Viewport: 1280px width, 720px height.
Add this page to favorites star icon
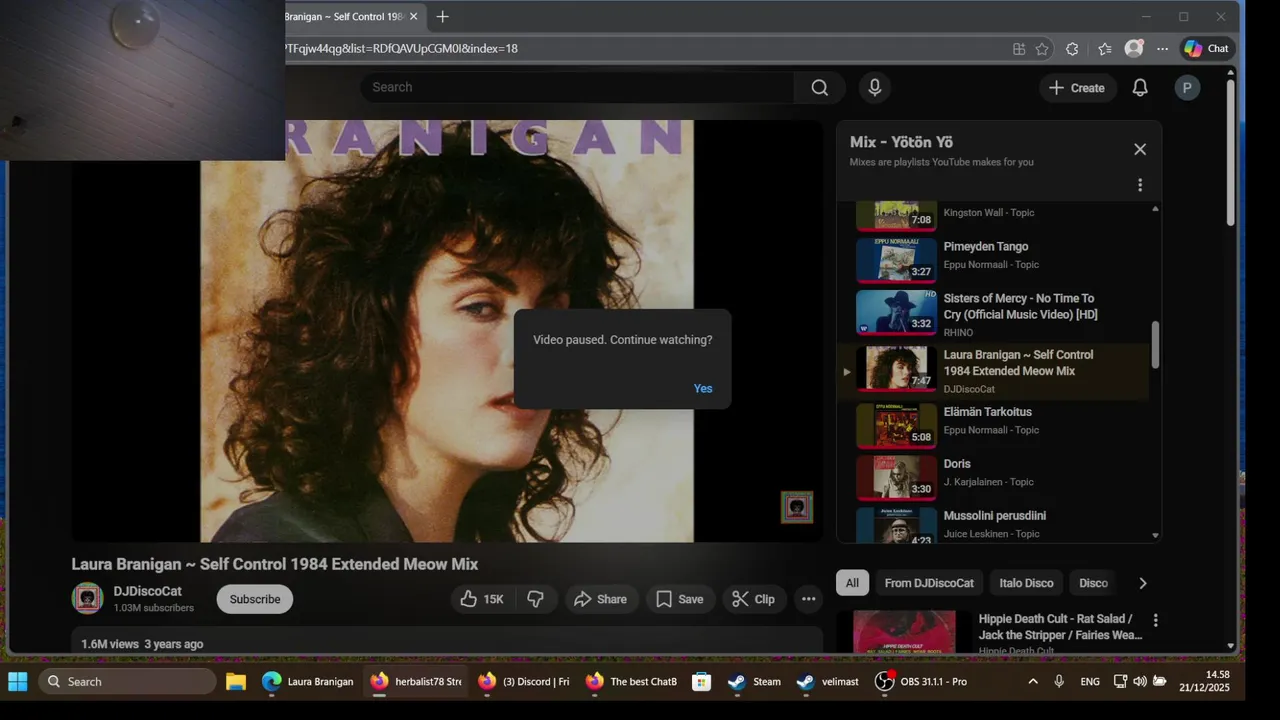coord(1042,48)
